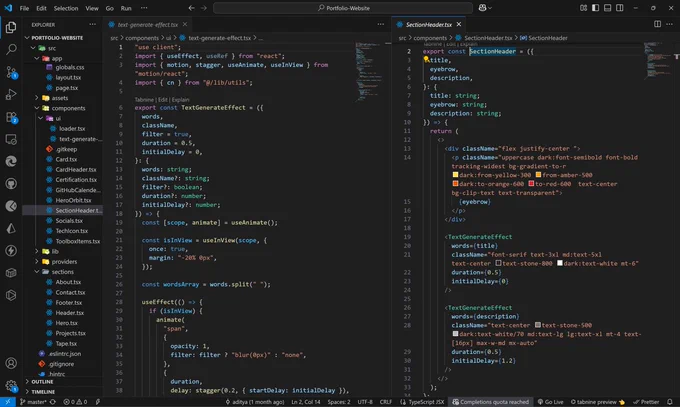680x407 pixels.
Task: Click the Completions quota reached status item
Action: pyautogui.click(x=490, y=402)
